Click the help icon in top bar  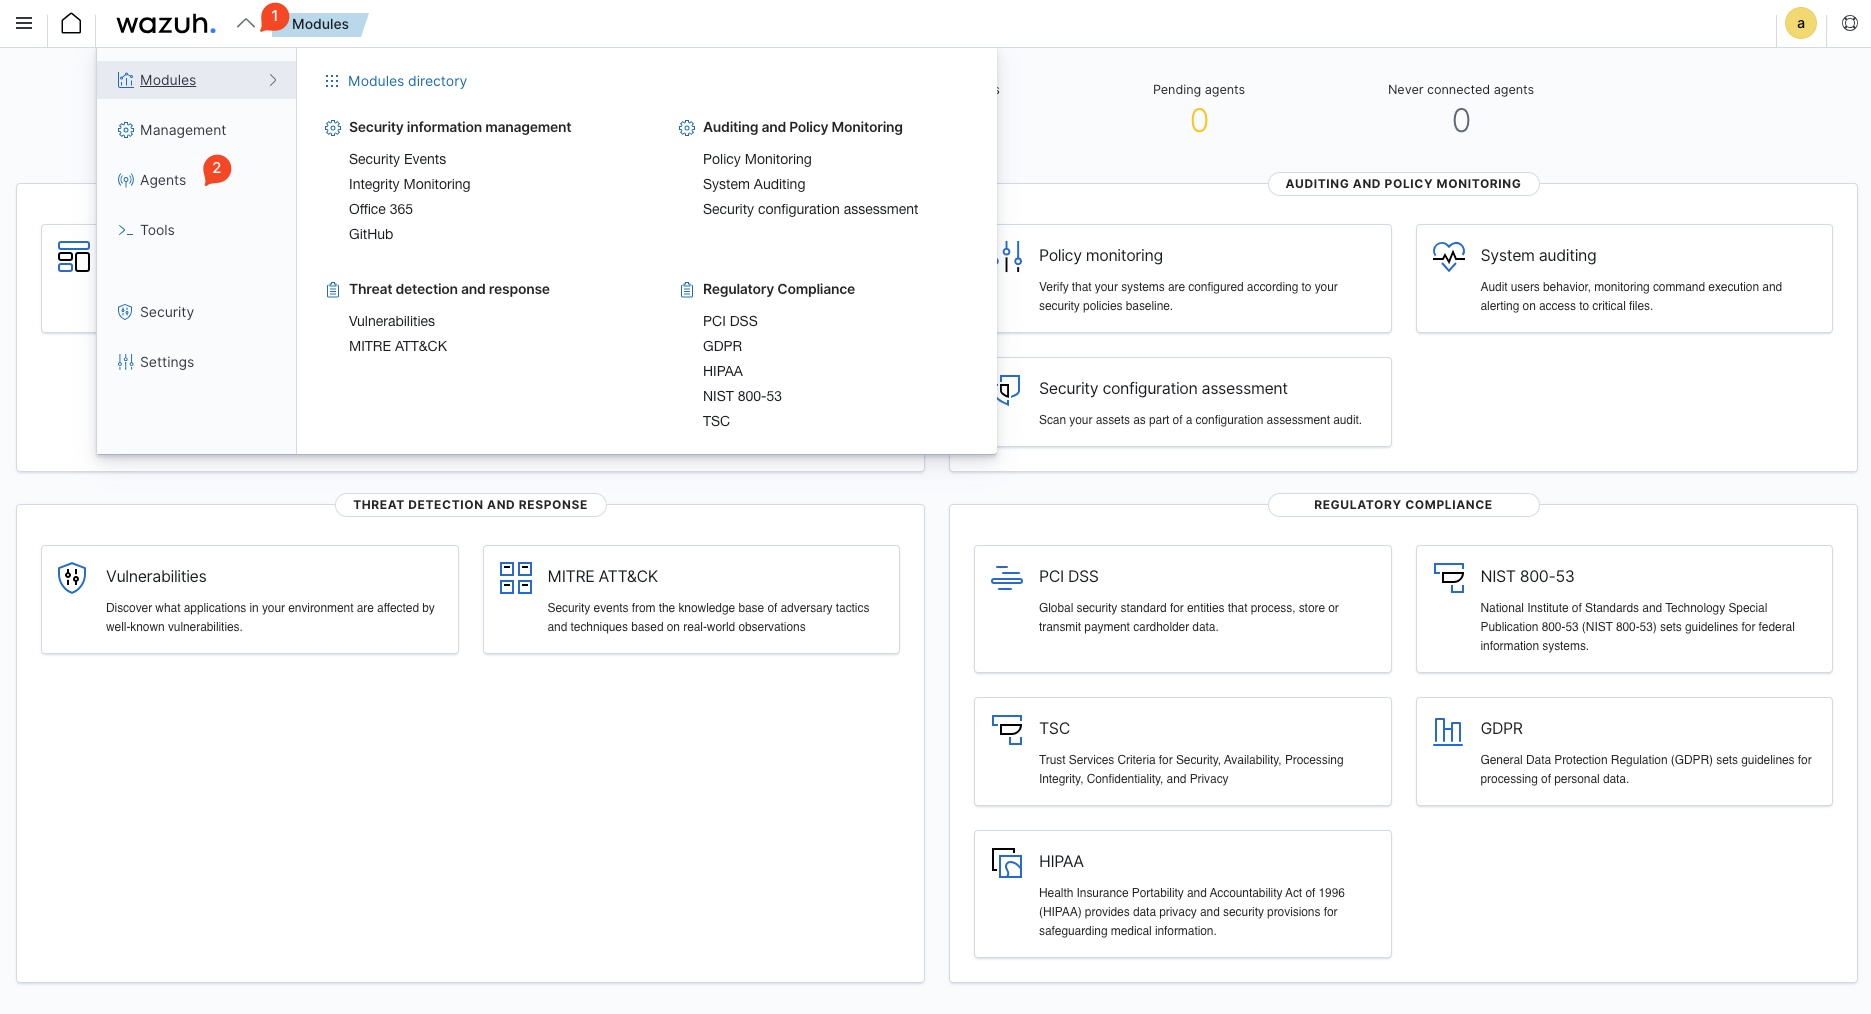[1849, 24]
